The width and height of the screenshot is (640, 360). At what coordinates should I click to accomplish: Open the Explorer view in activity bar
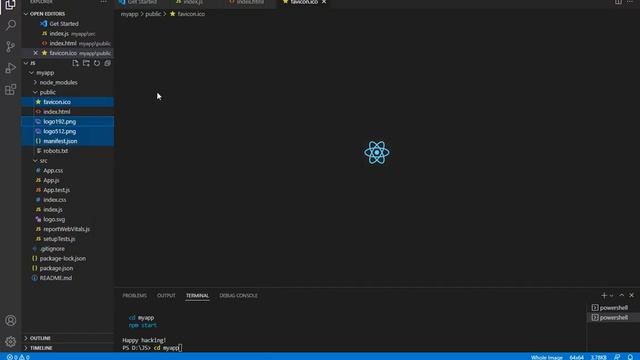pyautogui.click(x=10, y=4)
